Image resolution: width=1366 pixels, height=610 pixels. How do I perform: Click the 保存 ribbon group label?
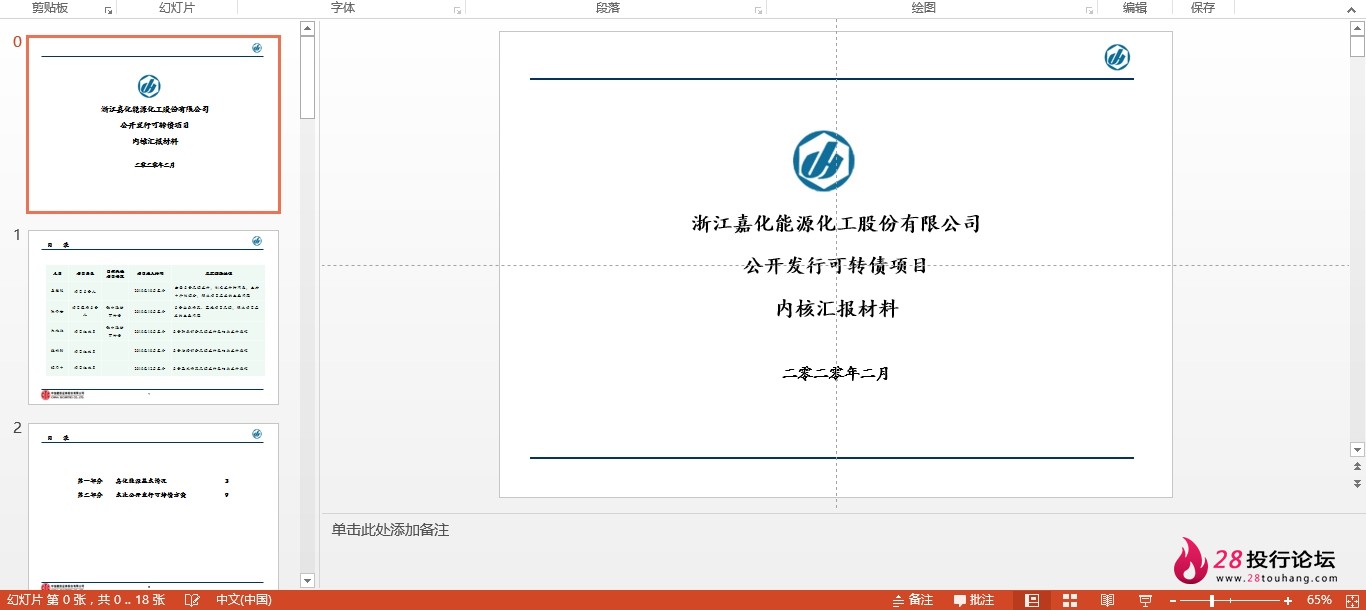[1203, 8]
